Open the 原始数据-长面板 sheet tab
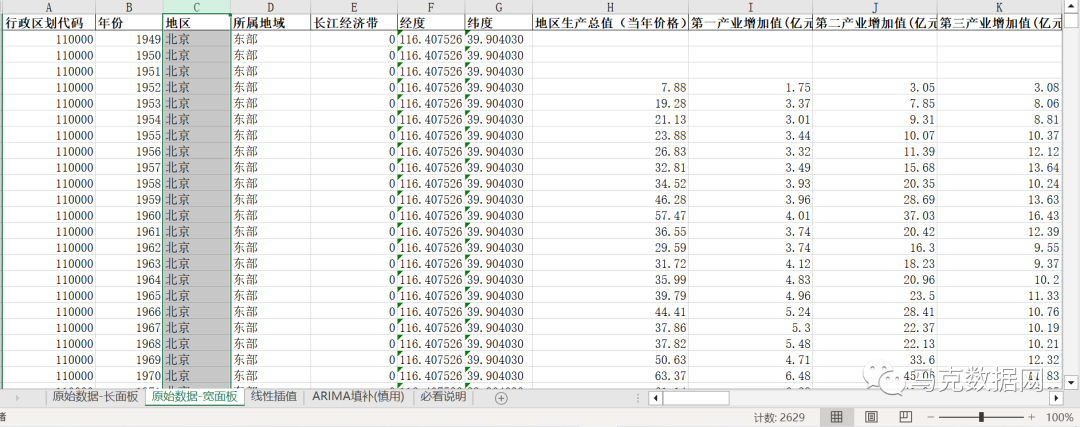 click(95, 397)
